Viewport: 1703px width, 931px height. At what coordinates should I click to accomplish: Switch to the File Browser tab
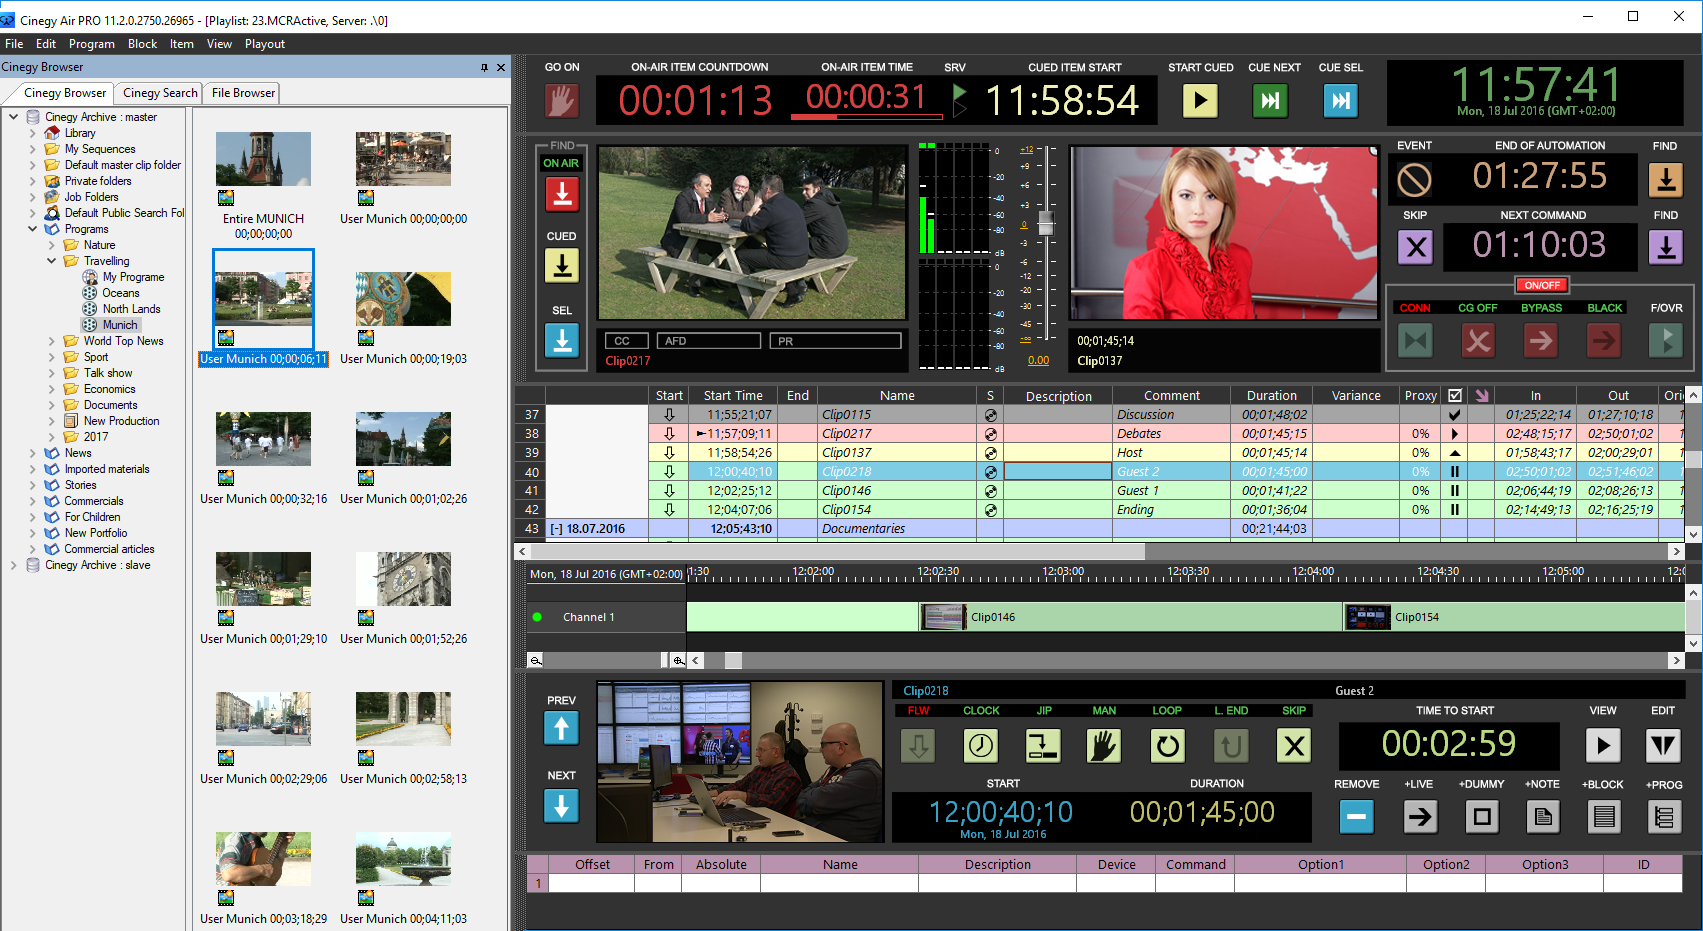(243, 93)
